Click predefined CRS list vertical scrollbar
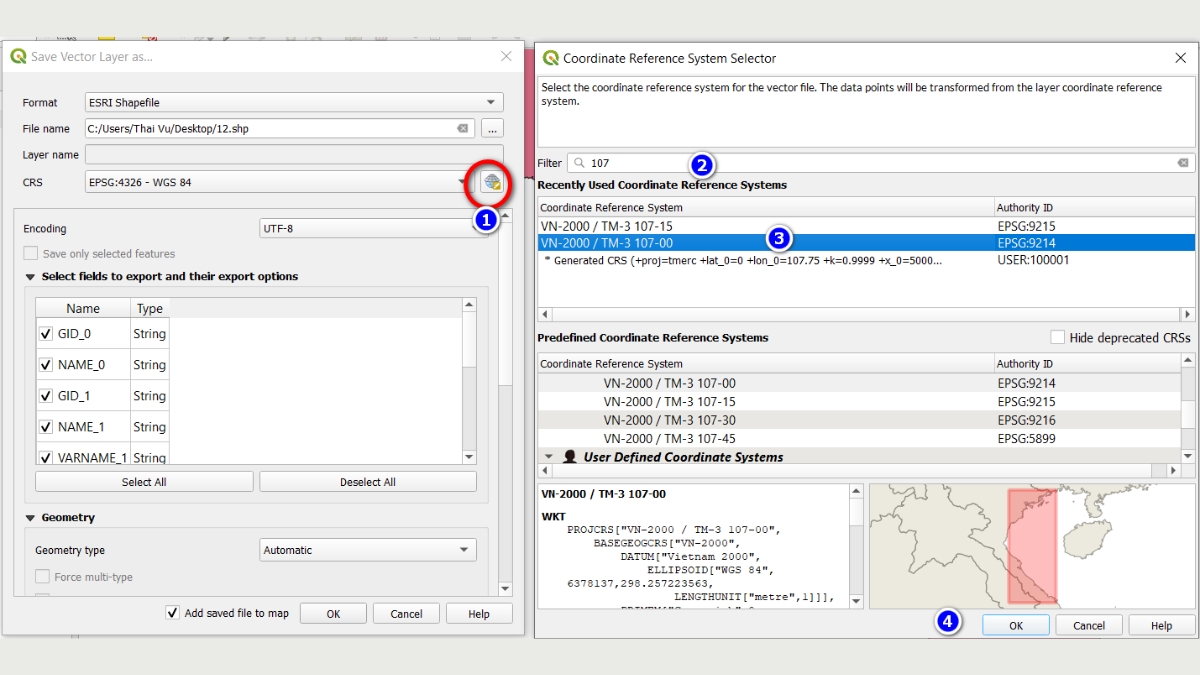 pos(1188,410)
